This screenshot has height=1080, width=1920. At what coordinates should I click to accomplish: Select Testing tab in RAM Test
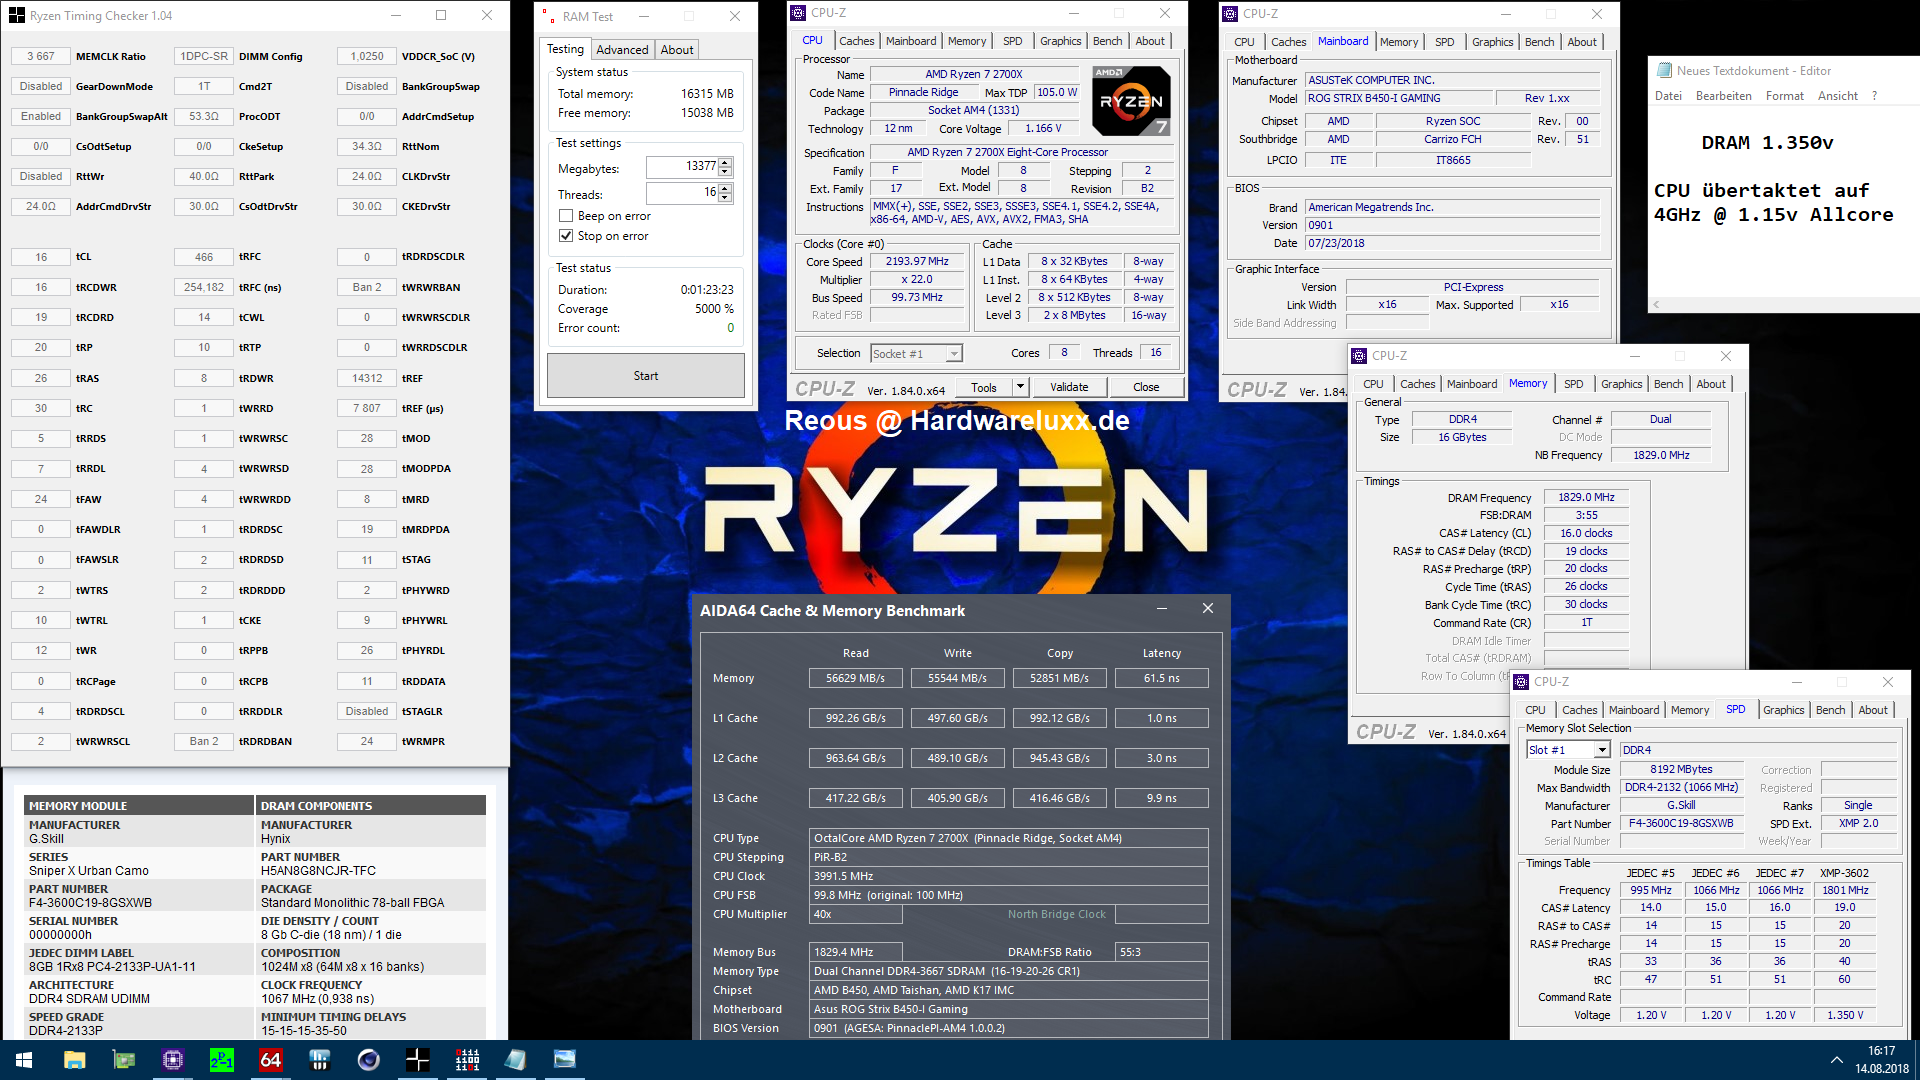(565, 49)
